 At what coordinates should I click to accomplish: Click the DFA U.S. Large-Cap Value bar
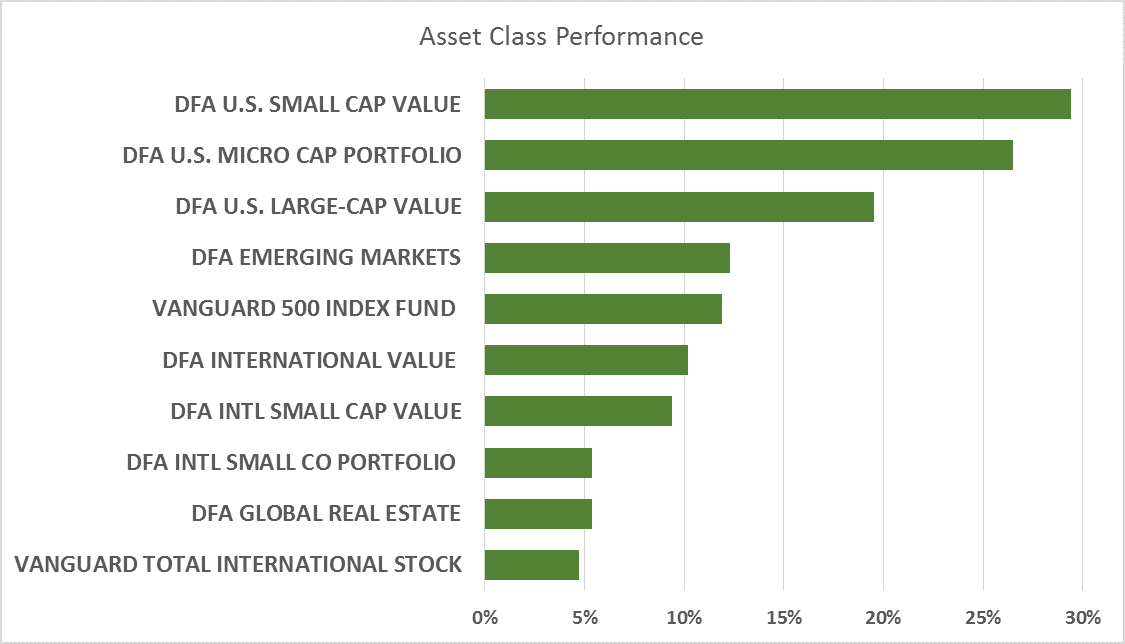tap(679, 206)
